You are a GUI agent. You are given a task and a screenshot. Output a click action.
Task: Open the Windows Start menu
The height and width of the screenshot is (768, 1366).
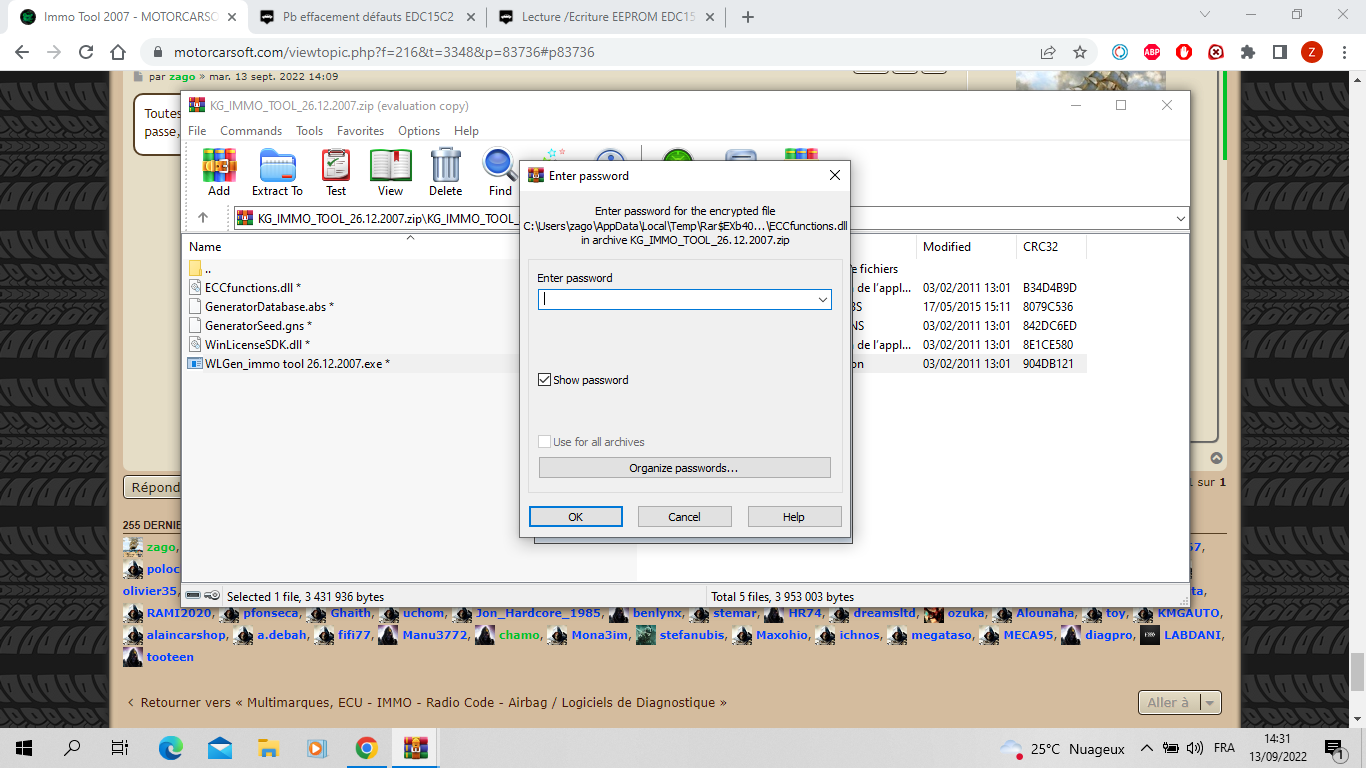(x=24, y=748)
